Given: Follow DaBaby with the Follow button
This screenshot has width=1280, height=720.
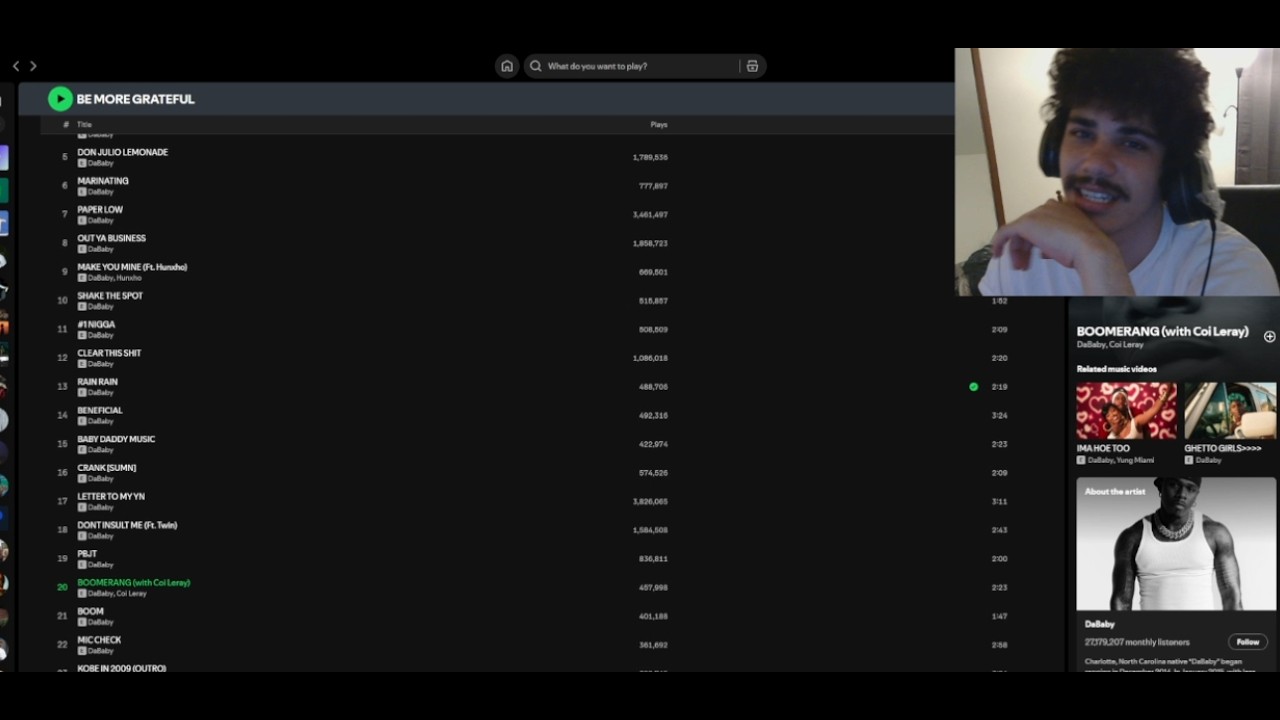Looking at the screenshot, I should coord(1247,642).
